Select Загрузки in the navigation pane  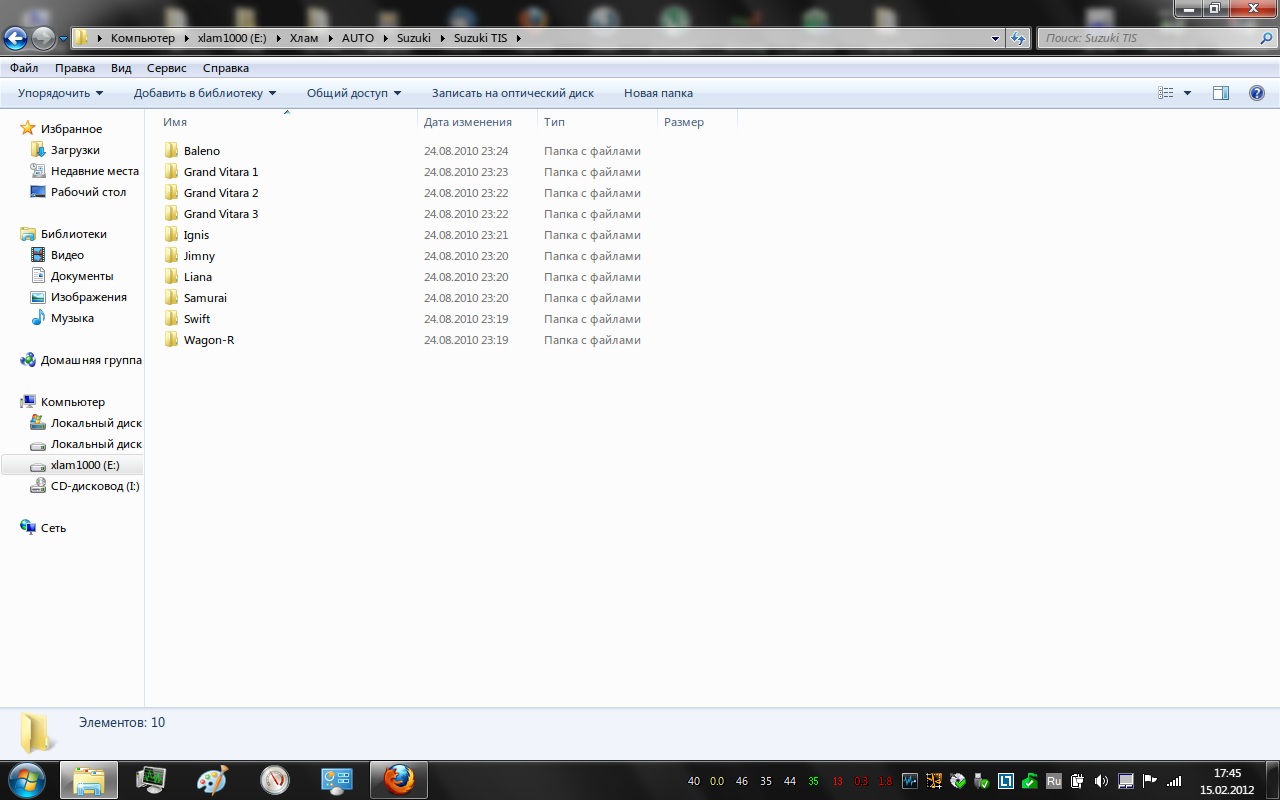coord(75,150)
